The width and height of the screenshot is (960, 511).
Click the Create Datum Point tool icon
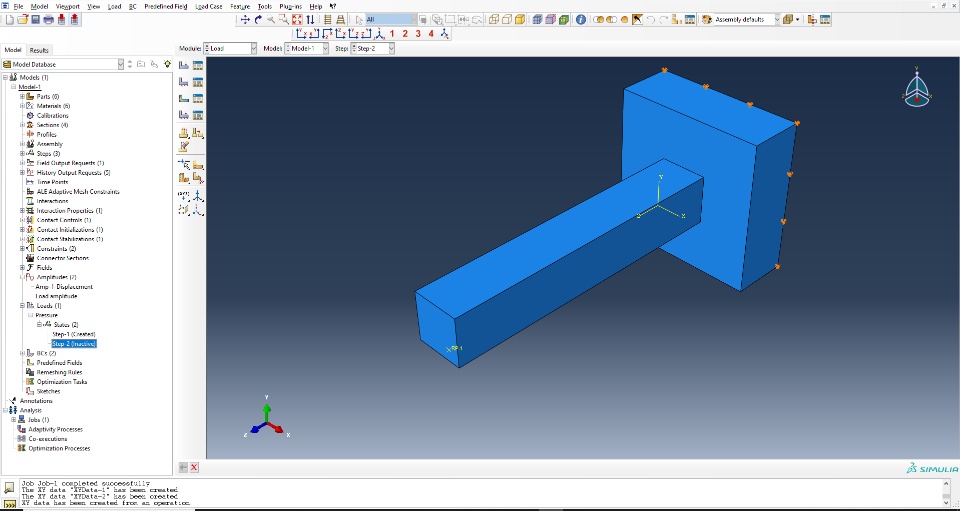pos(183,195)
